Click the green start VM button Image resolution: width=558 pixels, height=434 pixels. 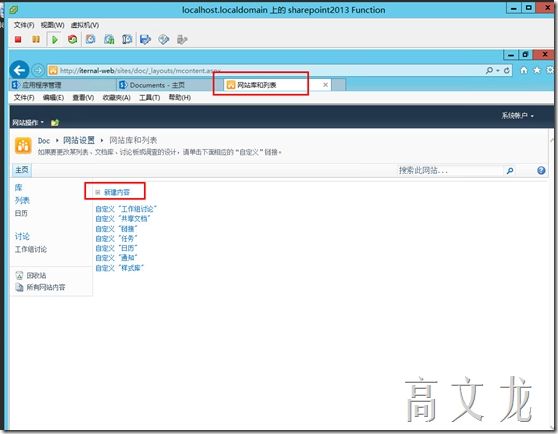[x=54, y=39]
